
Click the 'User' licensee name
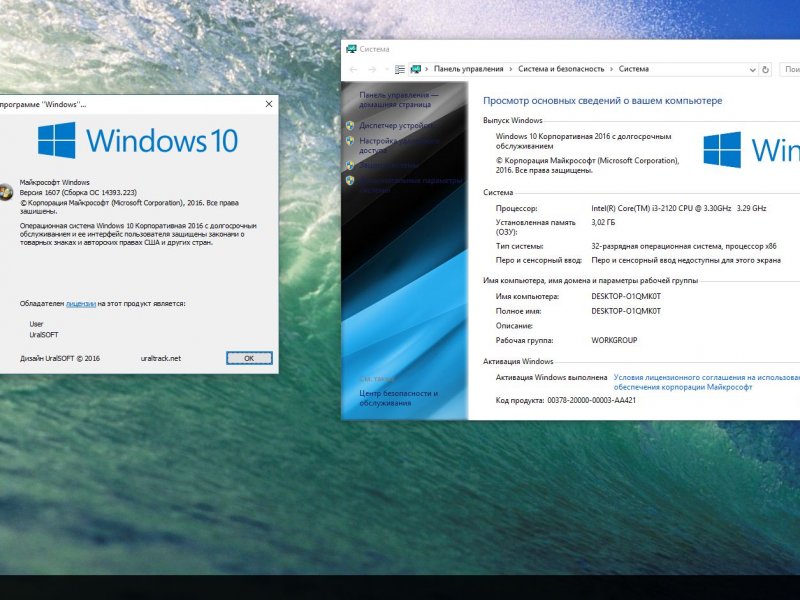click(36, 324)
